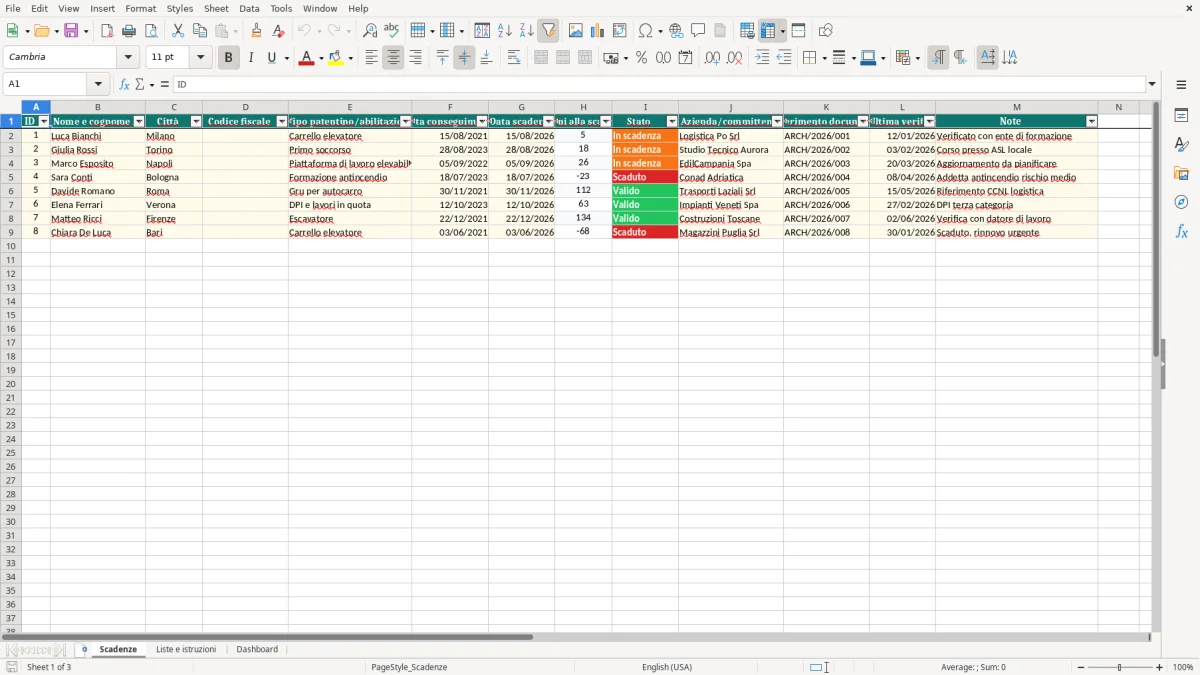Click the font color red swatch
The image size is (1200, 675).
306,58
